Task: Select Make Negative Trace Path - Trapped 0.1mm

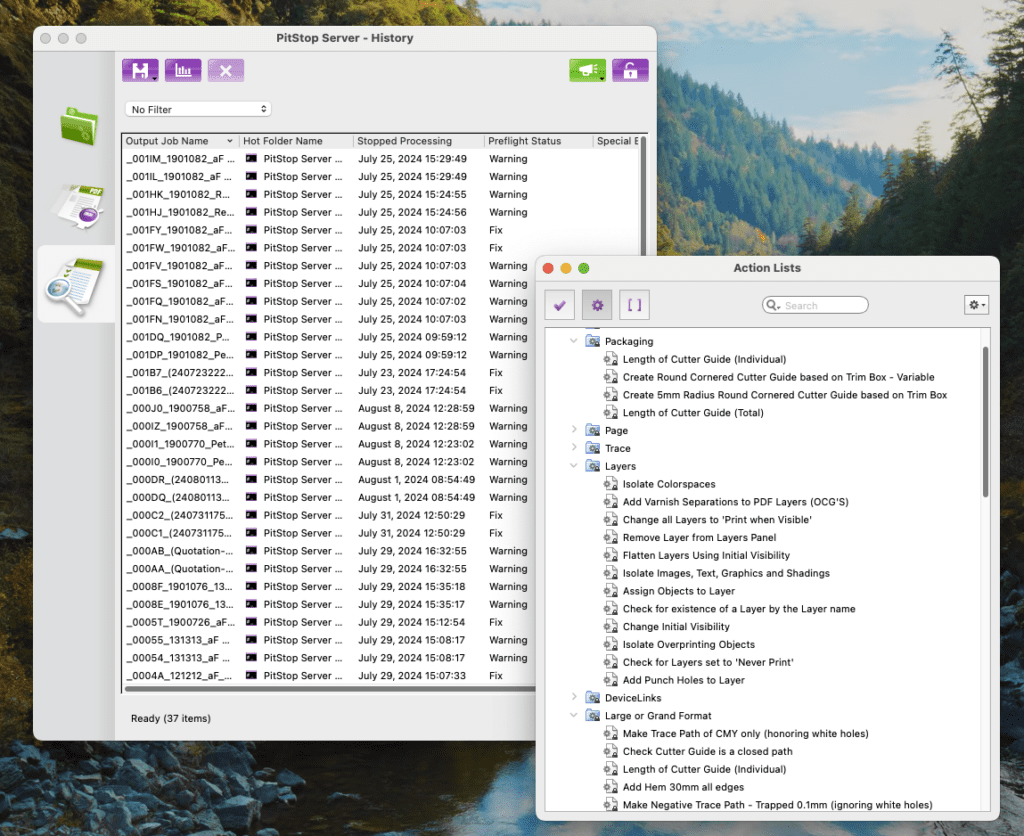Action: click(x=777, y=805)
